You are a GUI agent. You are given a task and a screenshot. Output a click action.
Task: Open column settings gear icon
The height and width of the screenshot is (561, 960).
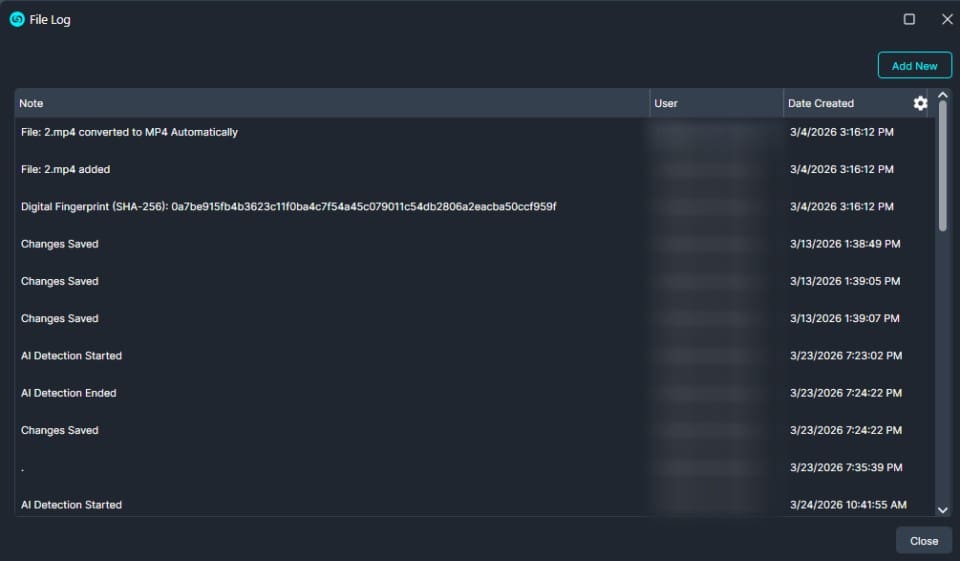pyautogui.click(x=920, y=103)
